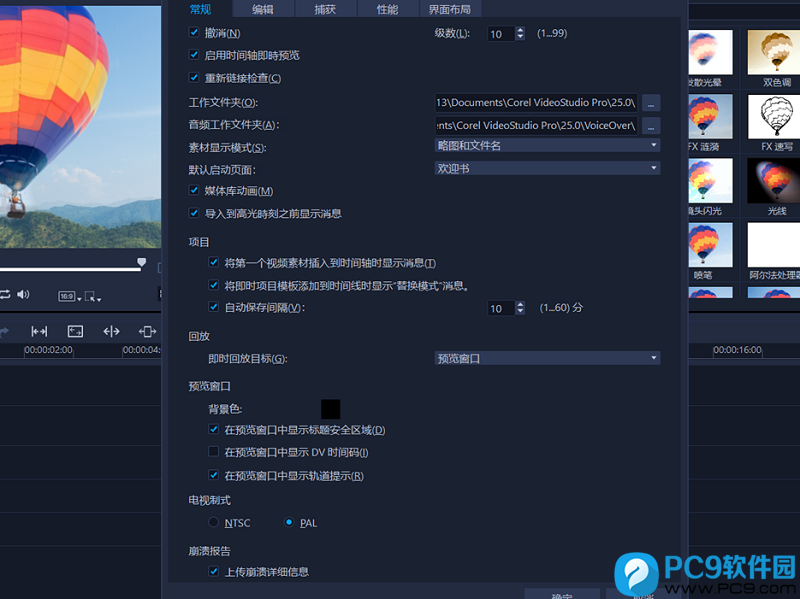Click the redo arrow icon

4,332
